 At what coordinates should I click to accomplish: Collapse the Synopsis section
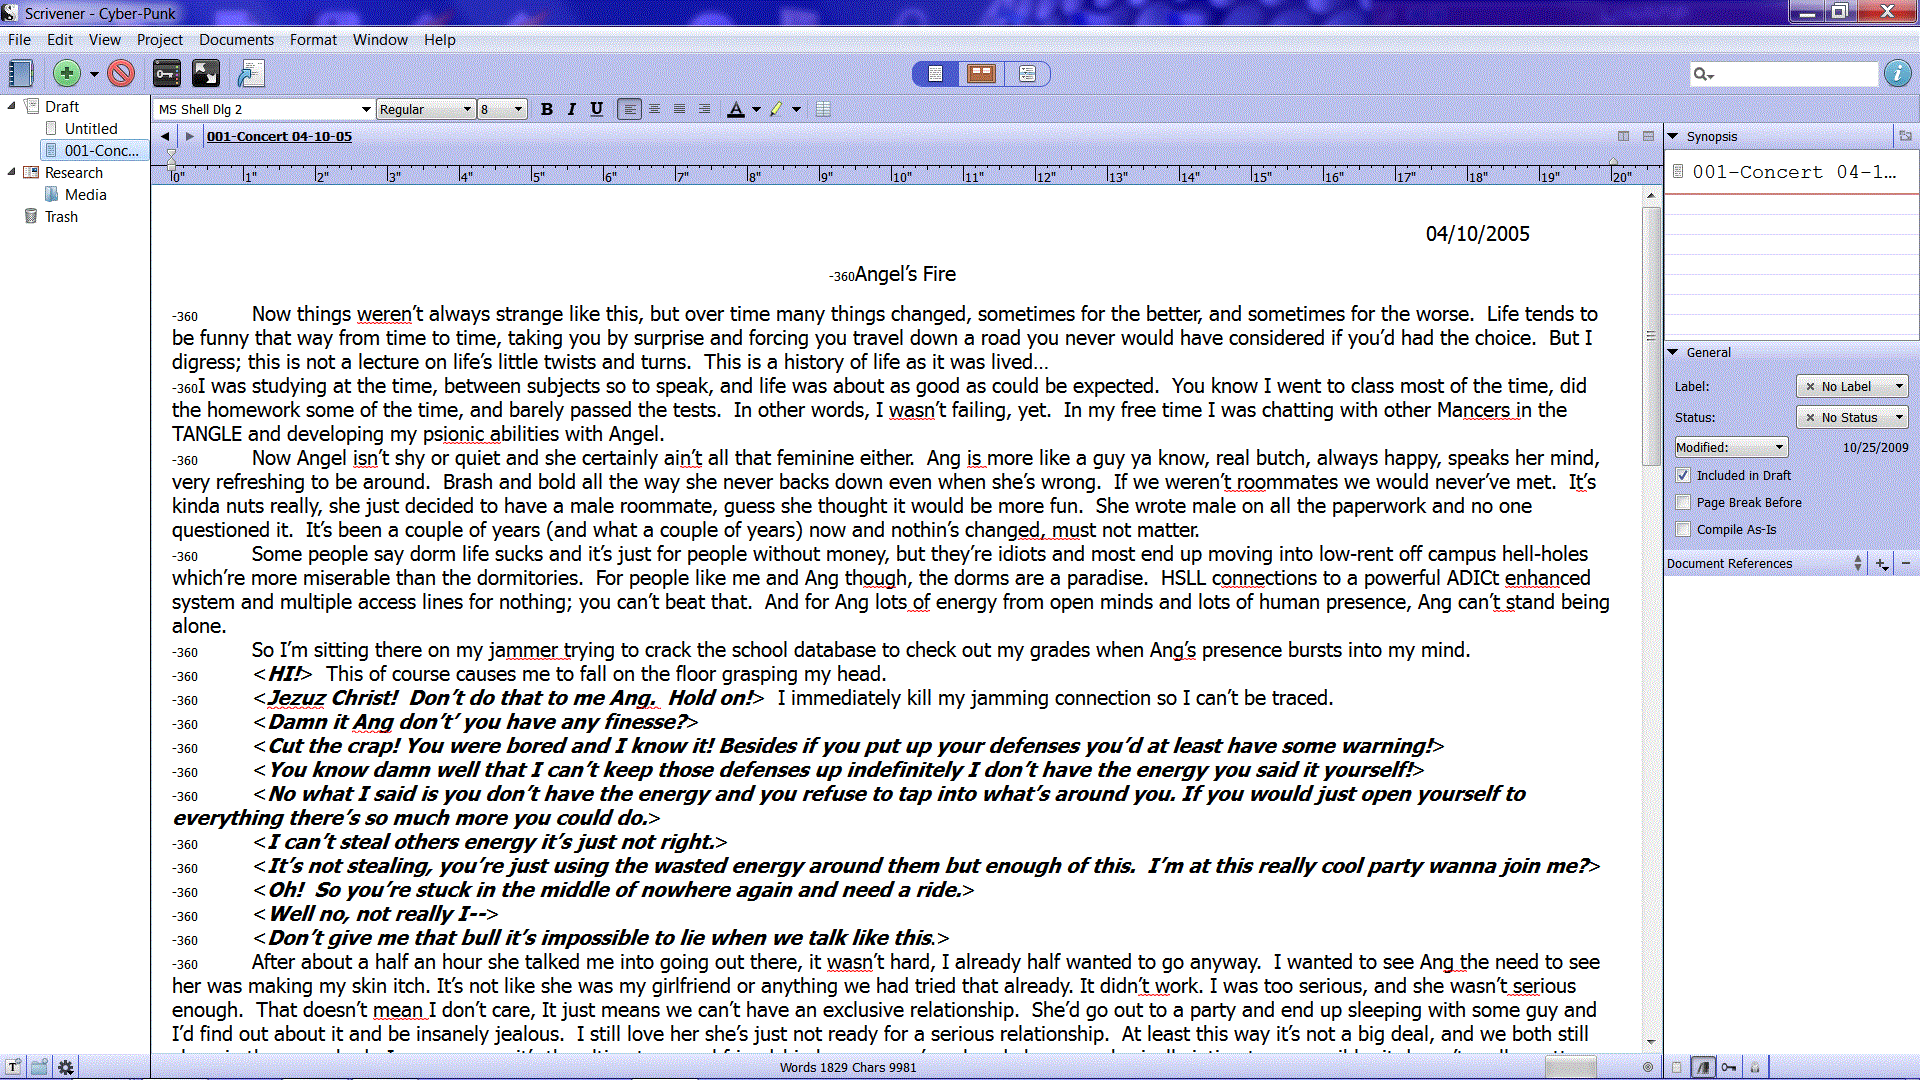[x=1673, y=136]
